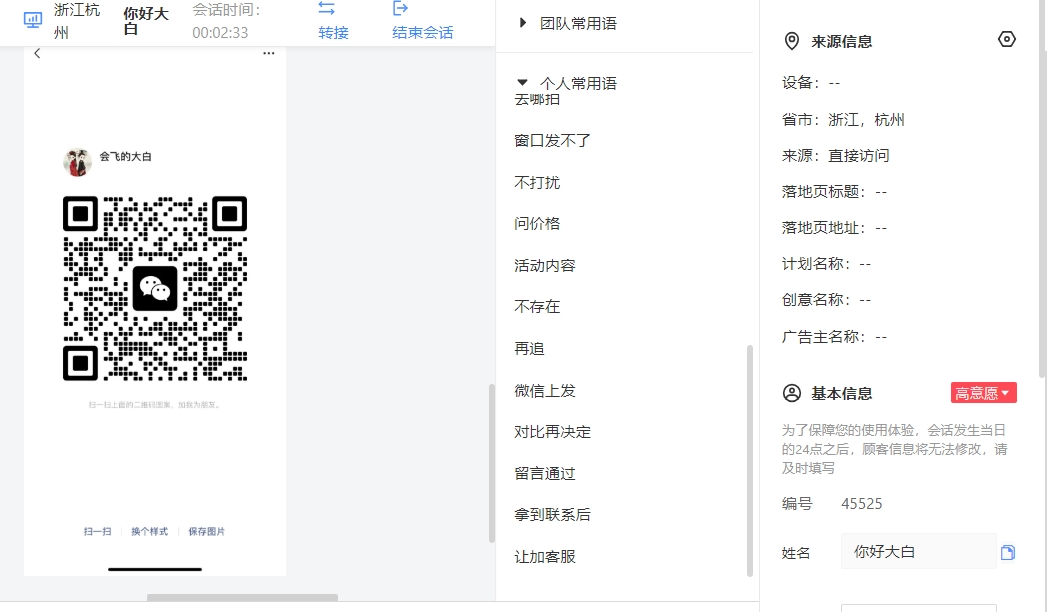Click the quick phrases list vertical scrollbar

click(750, 461)
